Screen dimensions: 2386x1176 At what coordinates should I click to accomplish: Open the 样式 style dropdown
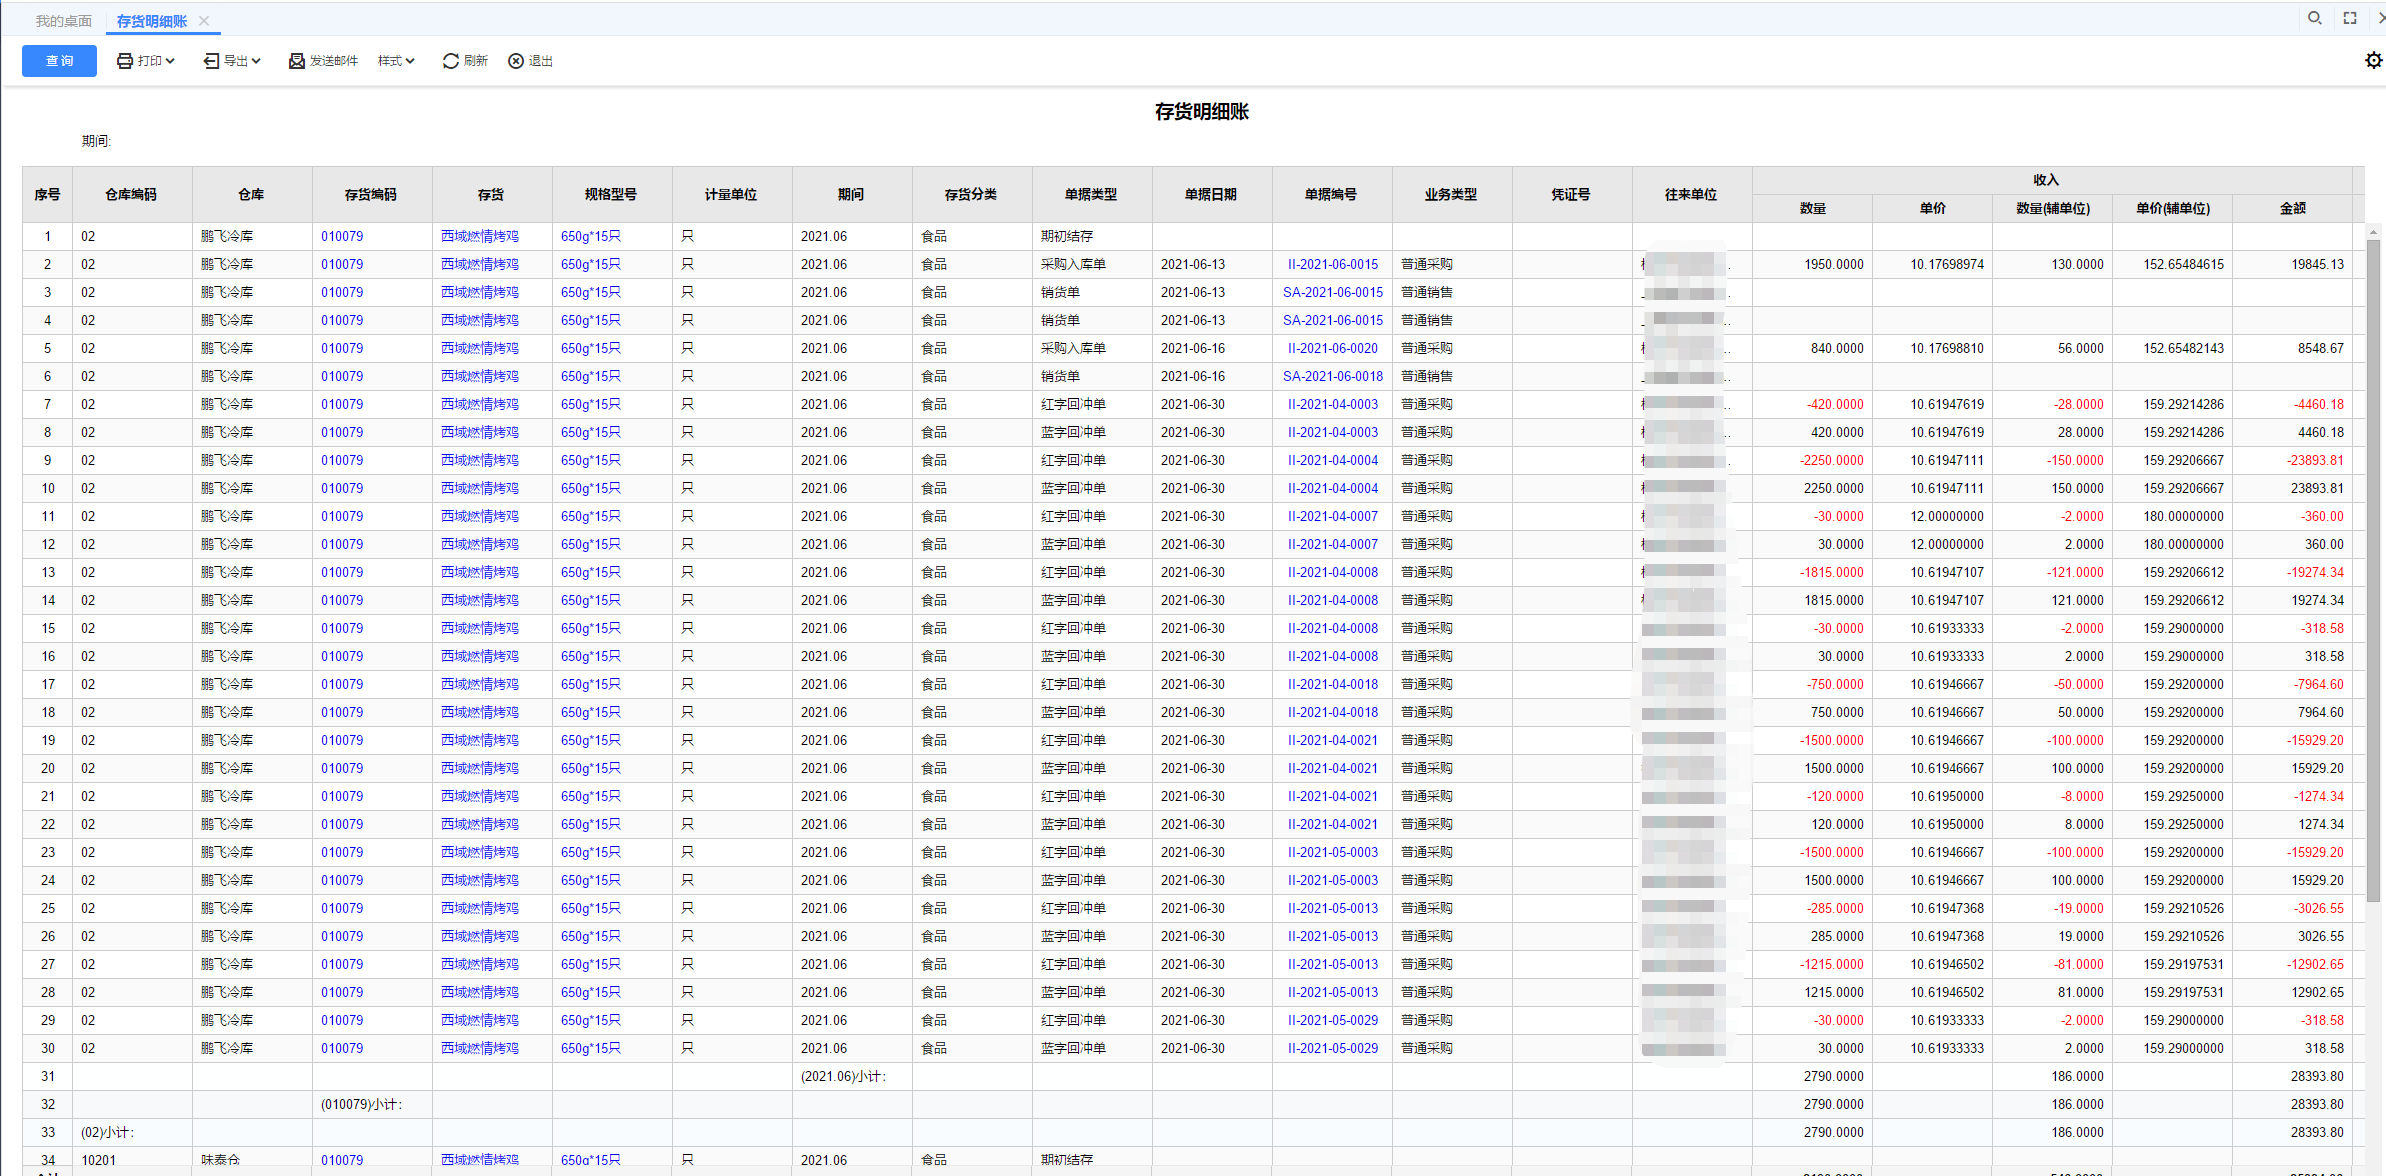(x=396, y=61)
